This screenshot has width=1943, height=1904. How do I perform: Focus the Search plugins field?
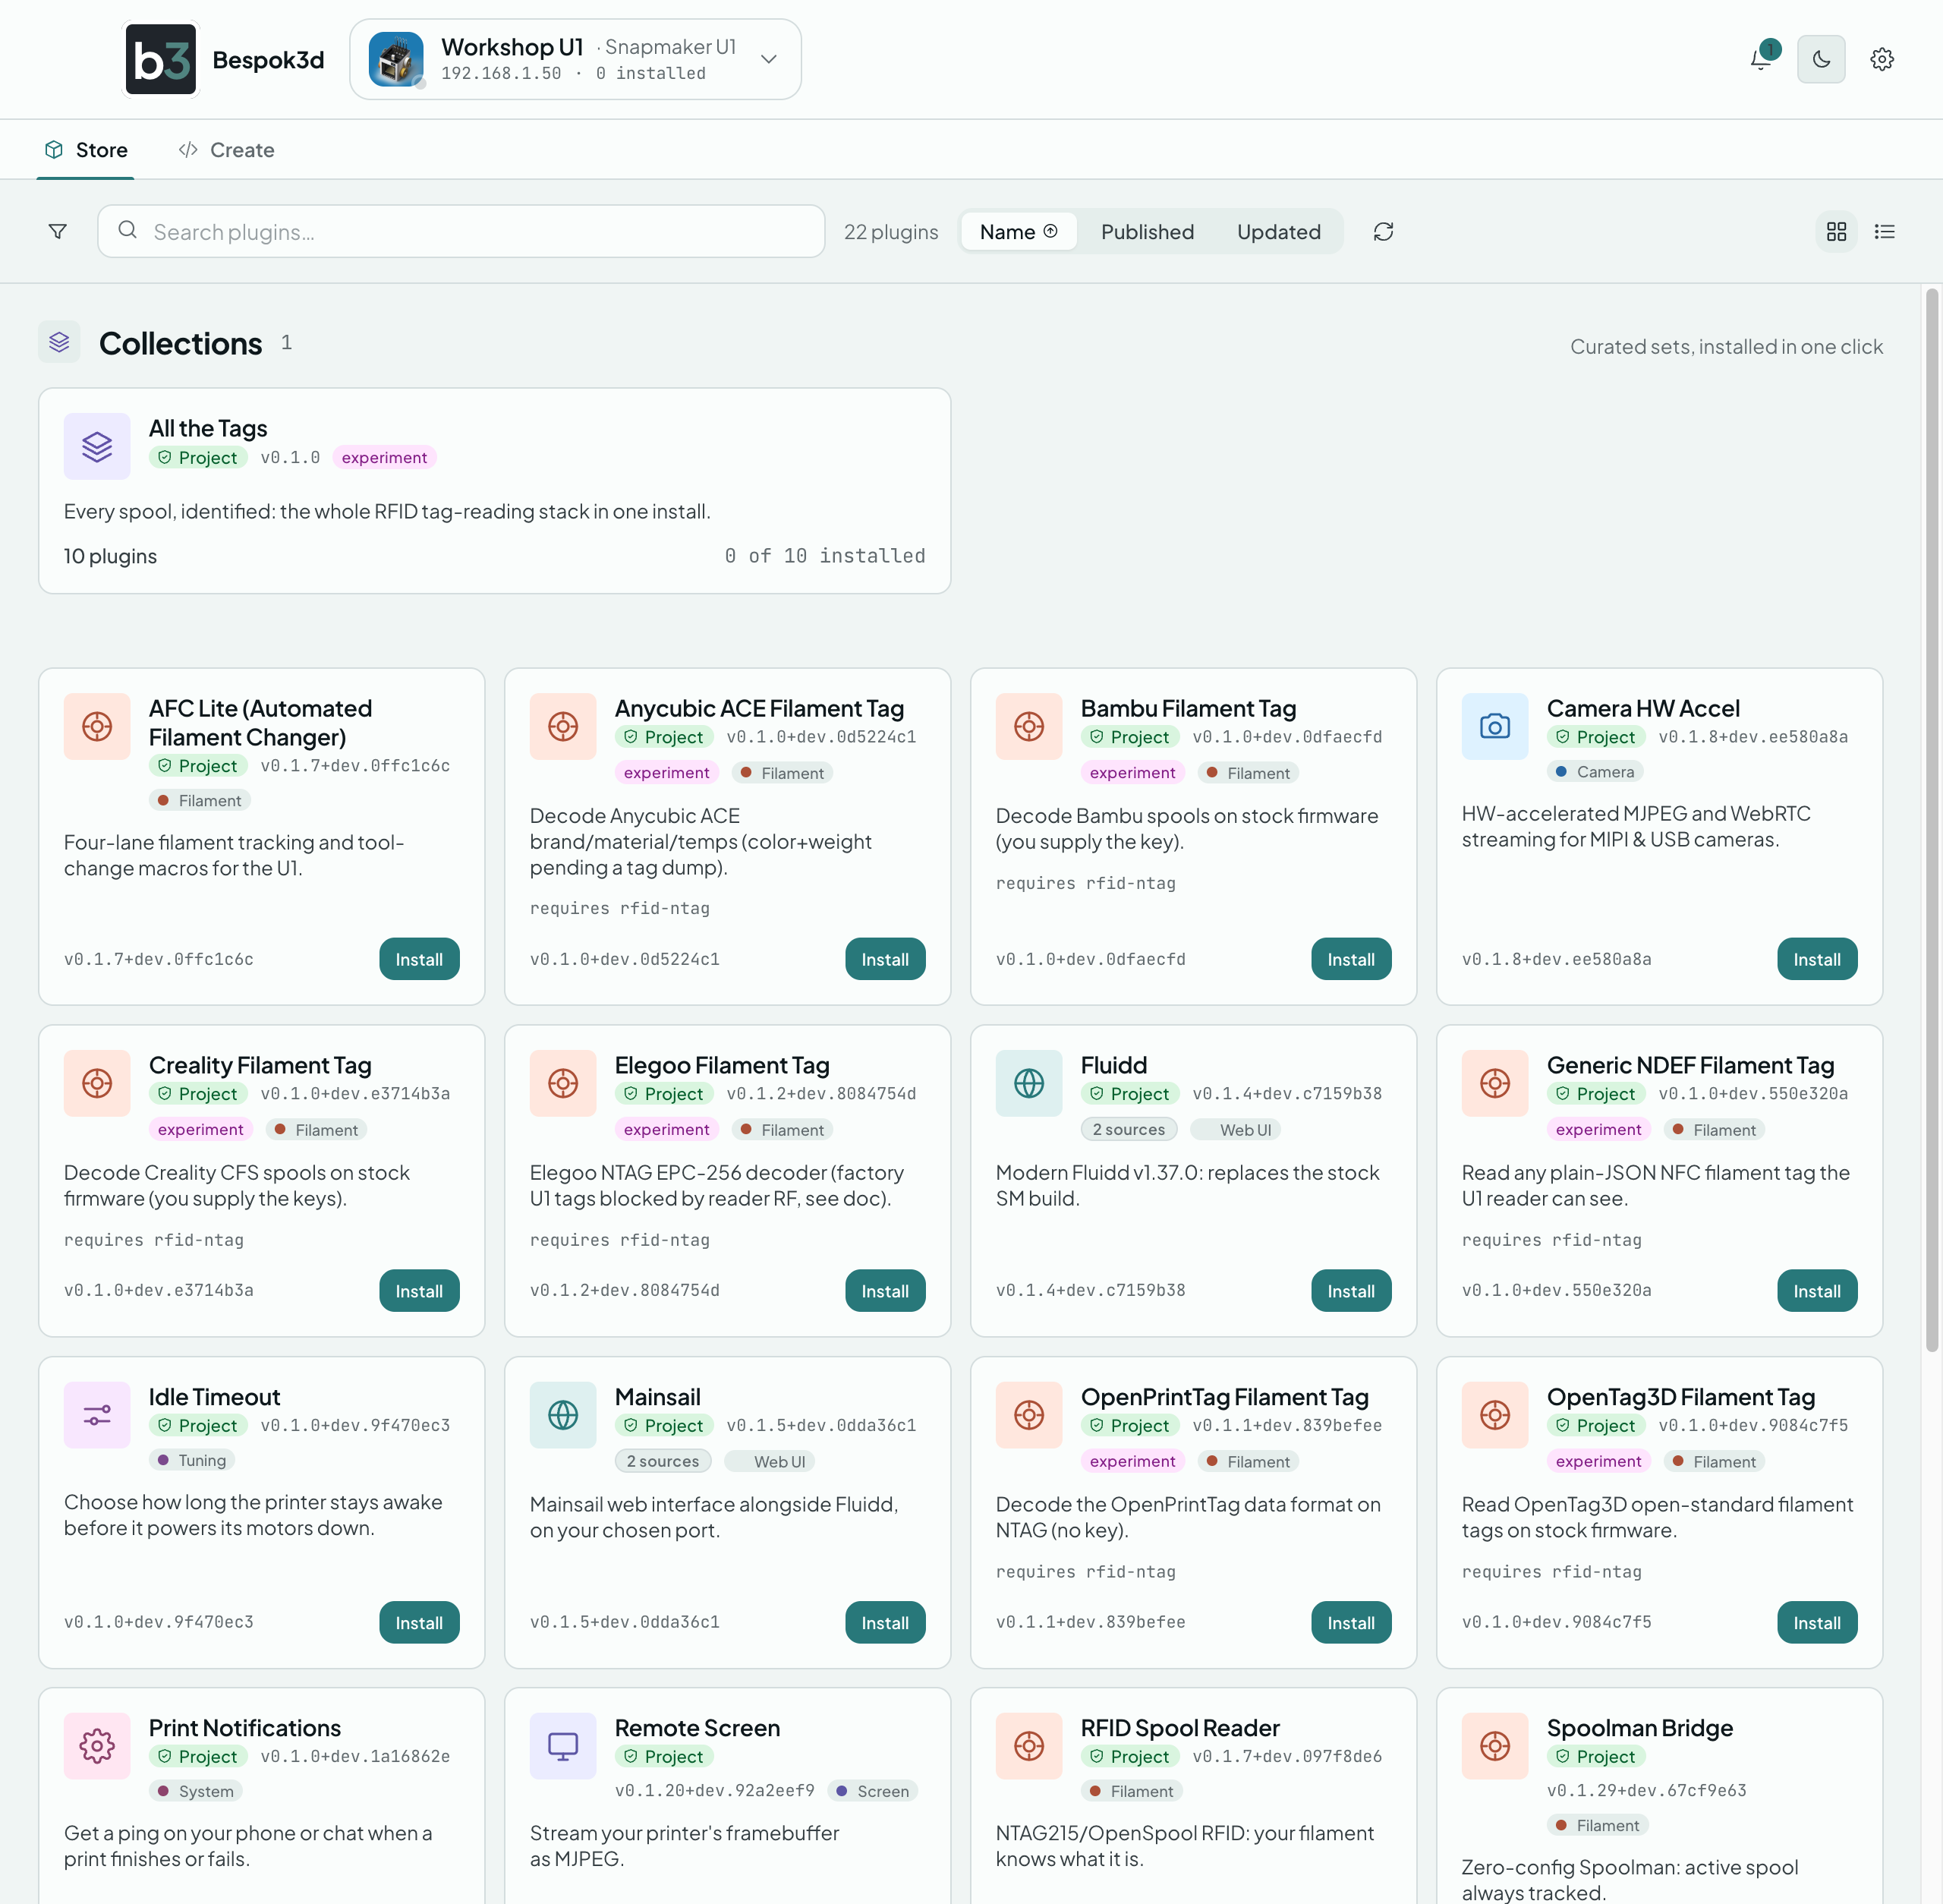pos(461,232)
